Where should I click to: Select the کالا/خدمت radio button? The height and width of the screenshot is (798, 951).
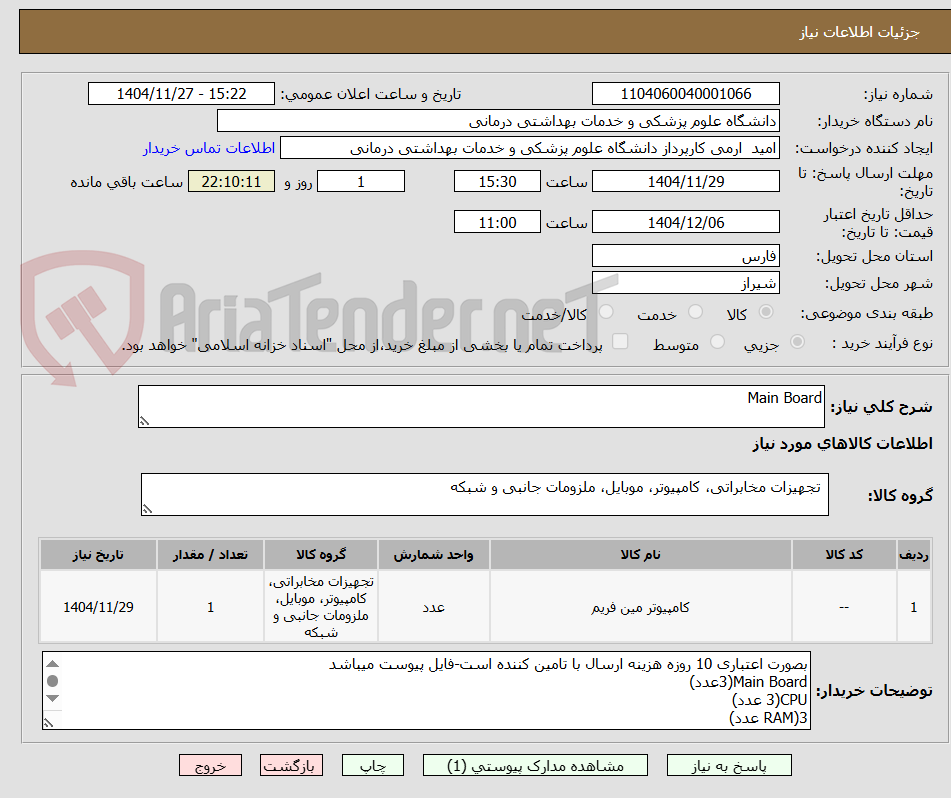606,312
